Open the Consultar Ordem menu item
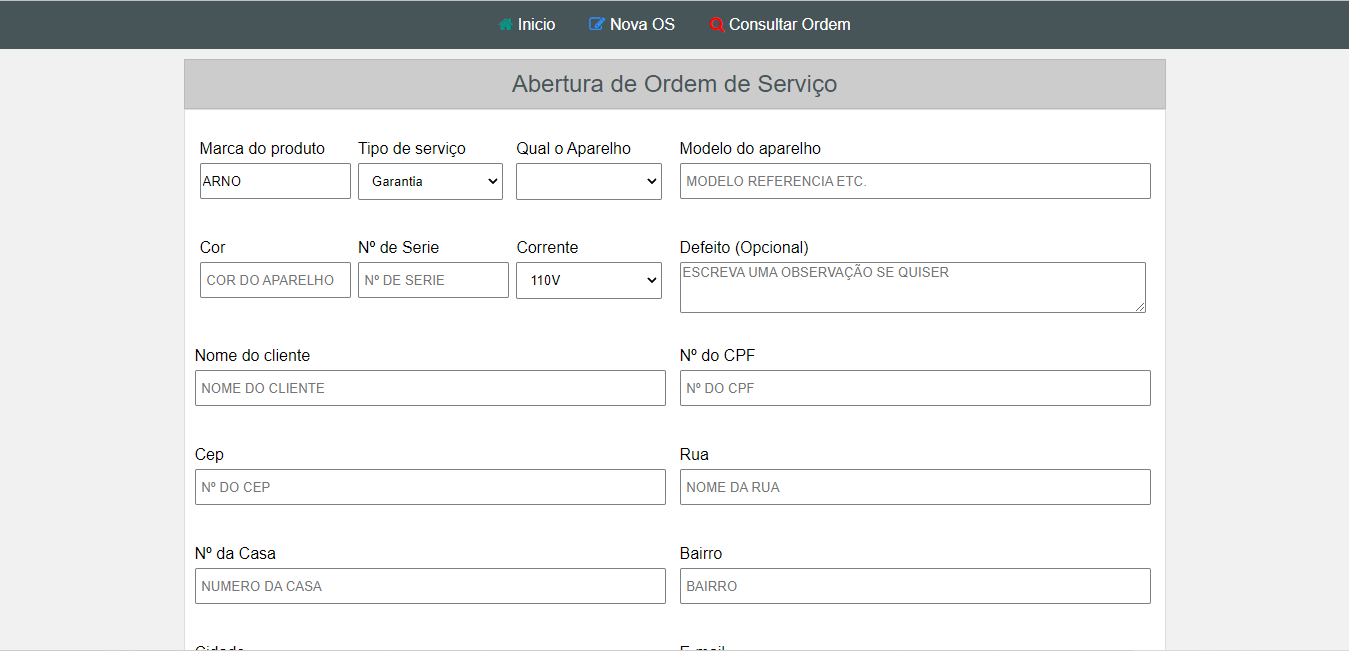 tap(789, 24)
